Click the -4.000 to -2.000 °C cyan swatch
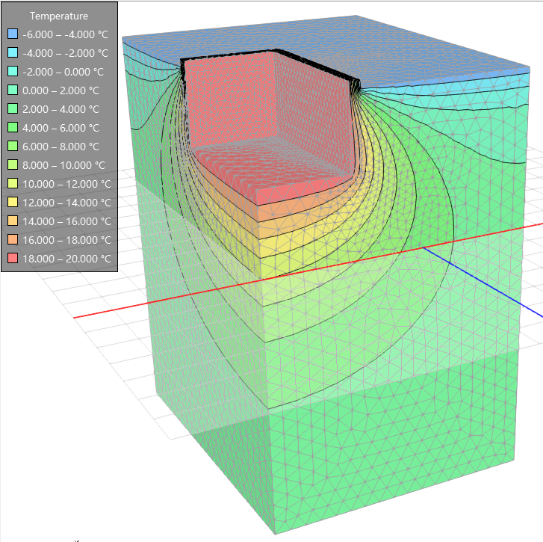Viewport: 543px width, 542px height. click(12, 52)
